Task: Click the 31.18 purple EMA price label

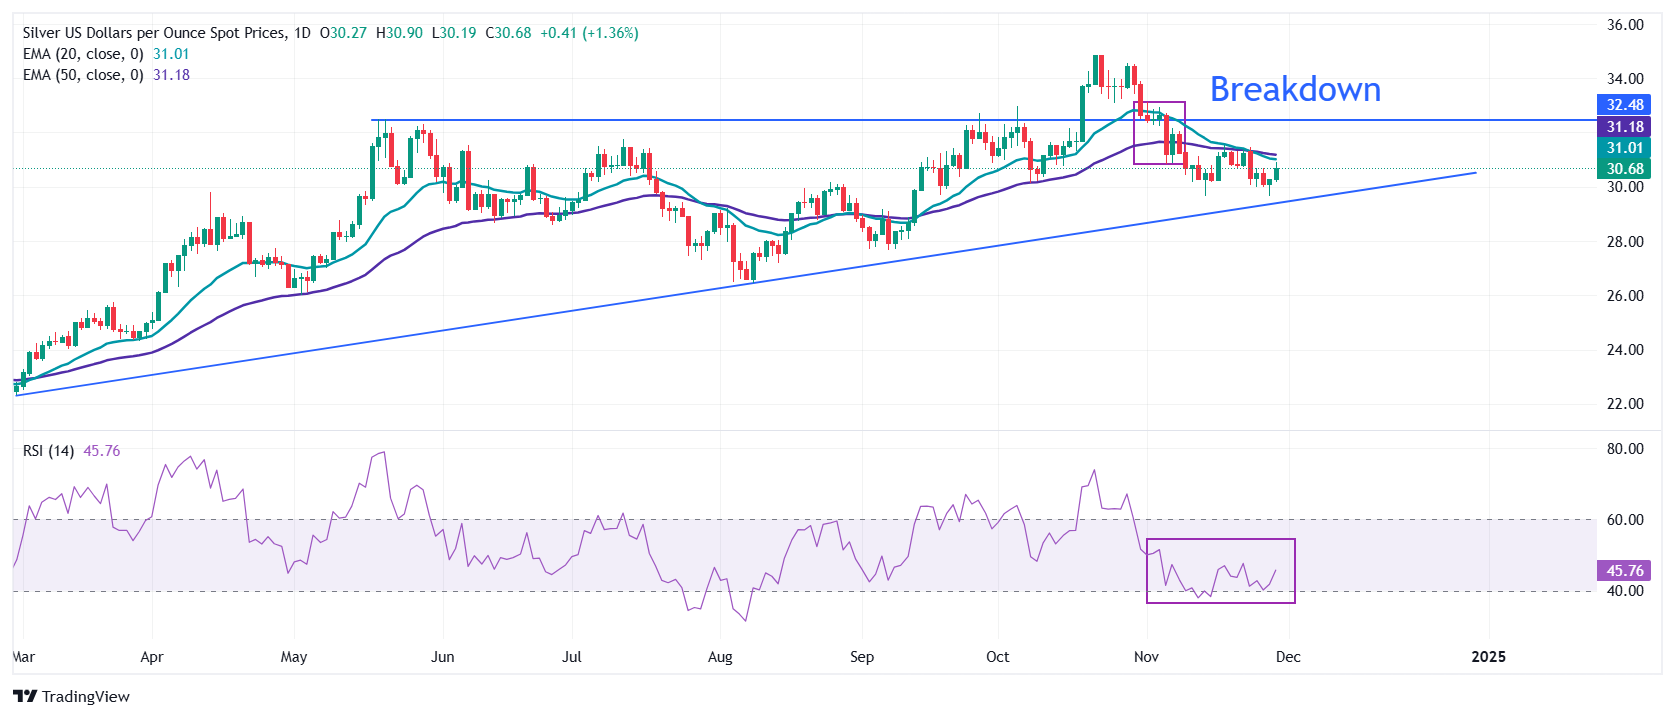Action: [x=1624, y=127]
